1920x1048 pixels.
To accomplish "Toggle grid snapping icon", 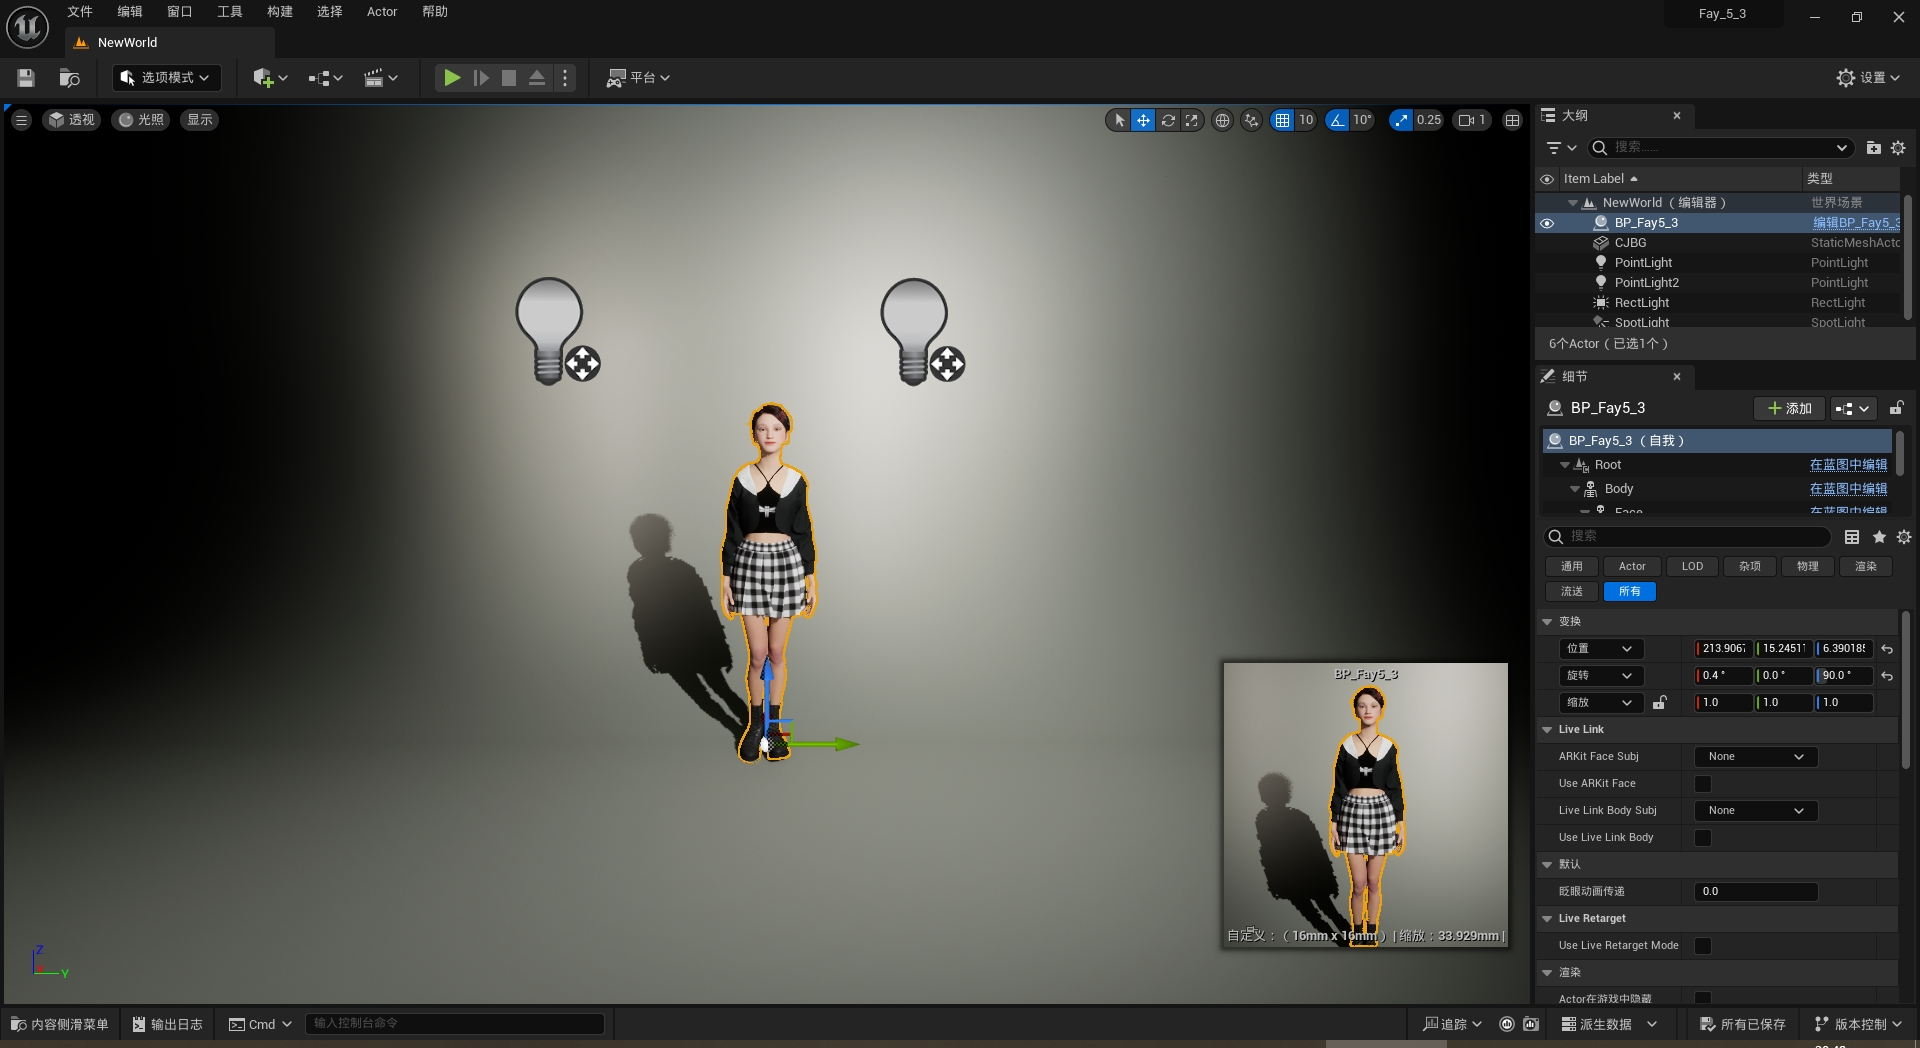I will pyautogui.click(x=1282, y=120).
